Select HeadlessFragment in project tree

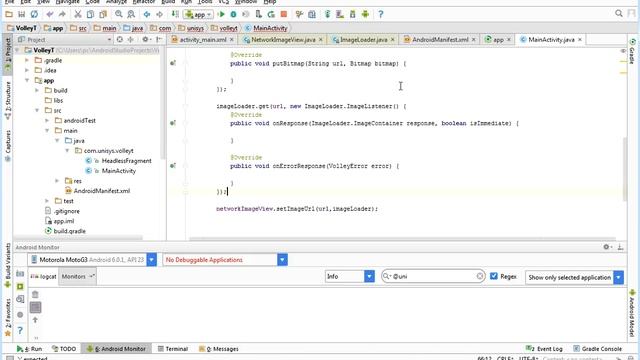click(127, 161)
